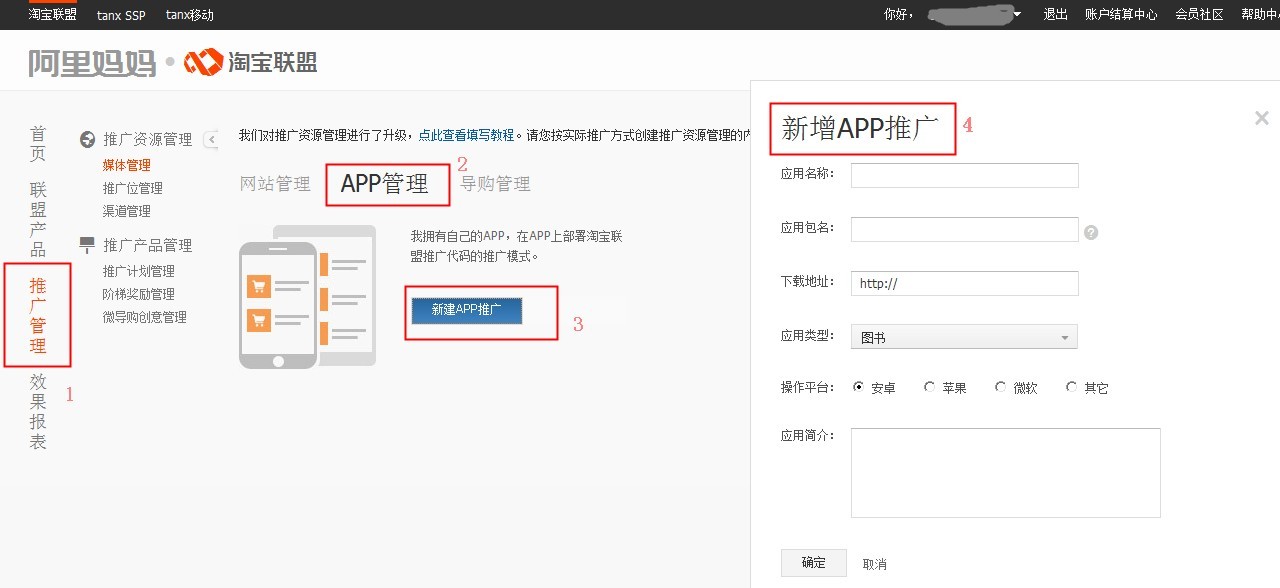Click the phone illustration thumbnail

coord(307,296)
